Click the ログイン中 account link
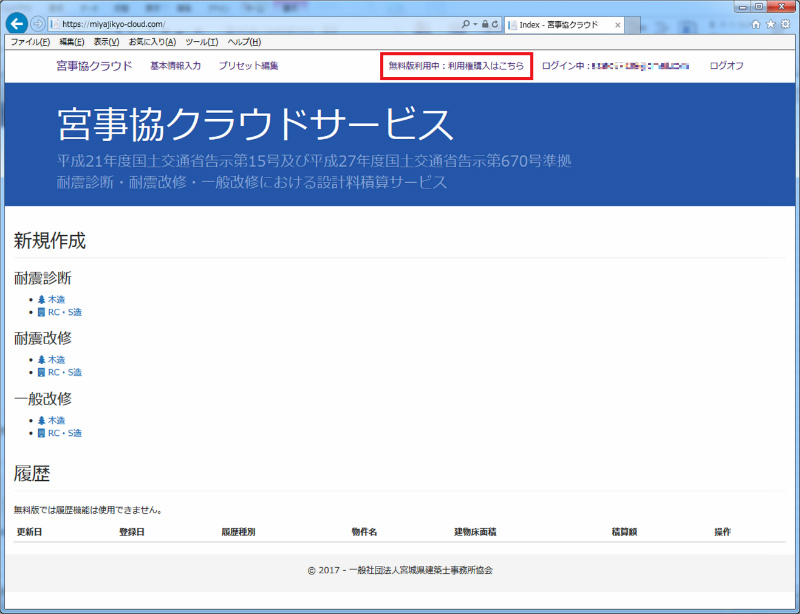The width and height of the screenshot is (800, 614). [x=615, y=66]
